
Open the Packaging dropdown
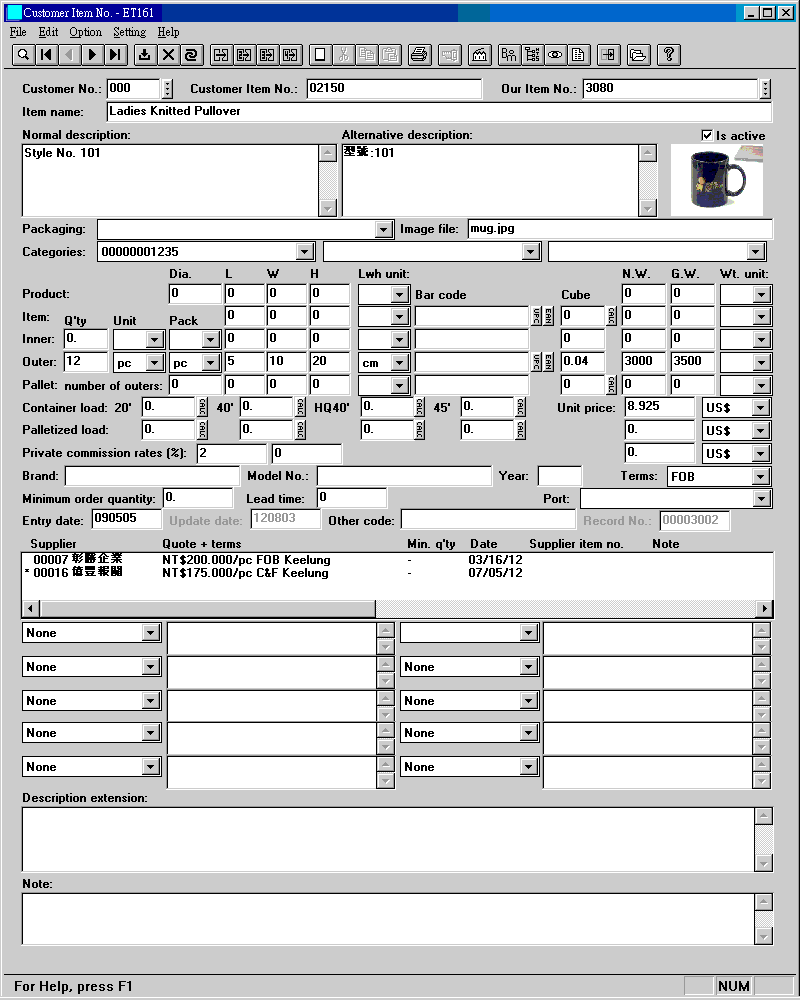coord(383,230)
